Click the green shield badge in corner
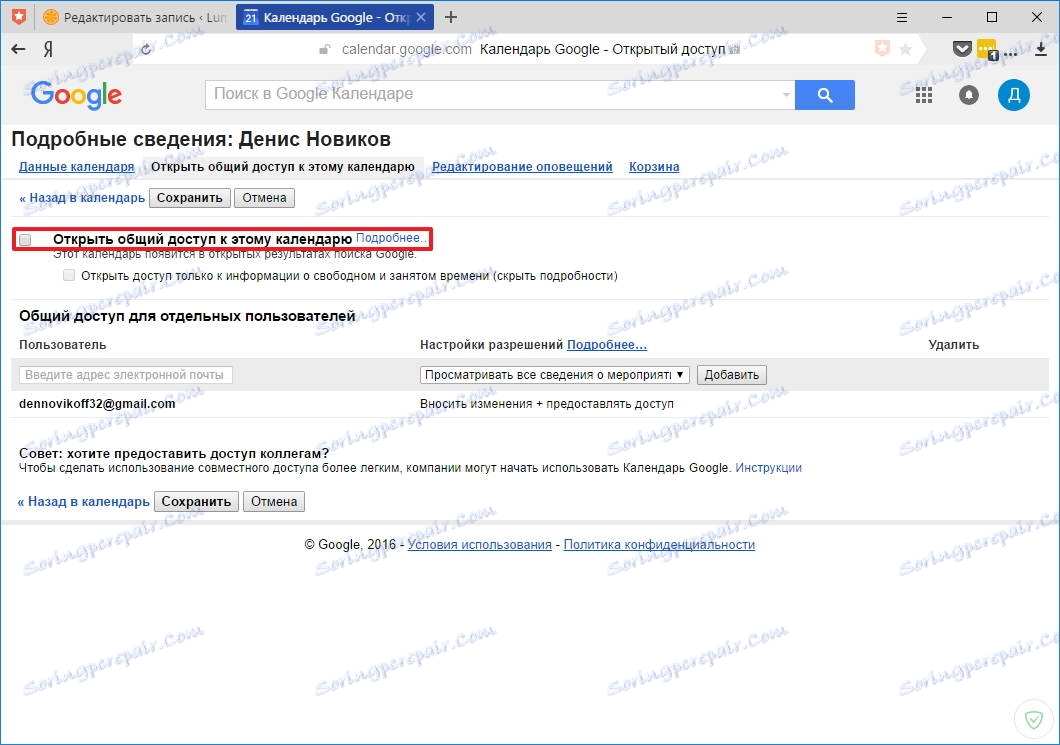1060x745 pixels. tap(1034, 719)
